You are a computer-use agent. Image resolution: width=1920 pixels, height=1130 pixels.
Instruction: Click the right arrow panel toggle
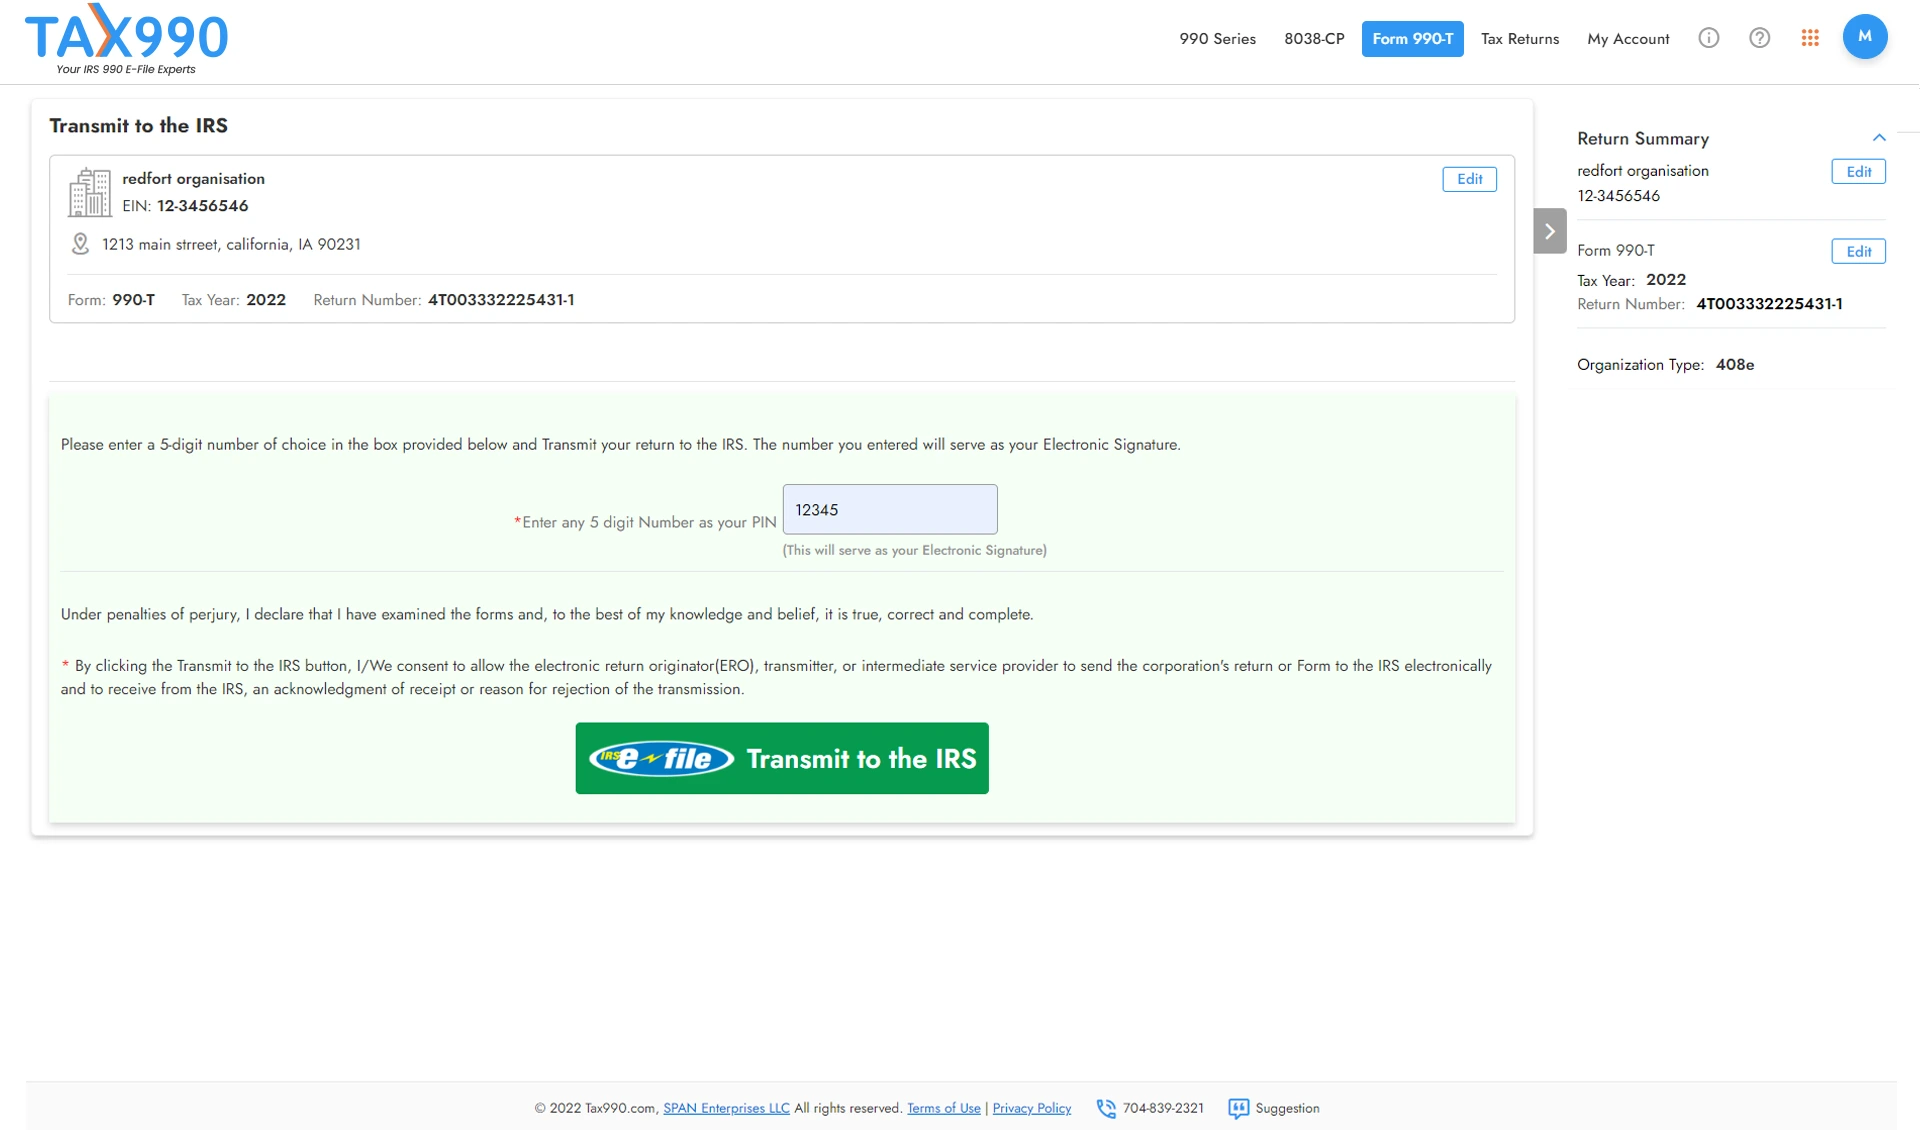(x=1549, y=231)
